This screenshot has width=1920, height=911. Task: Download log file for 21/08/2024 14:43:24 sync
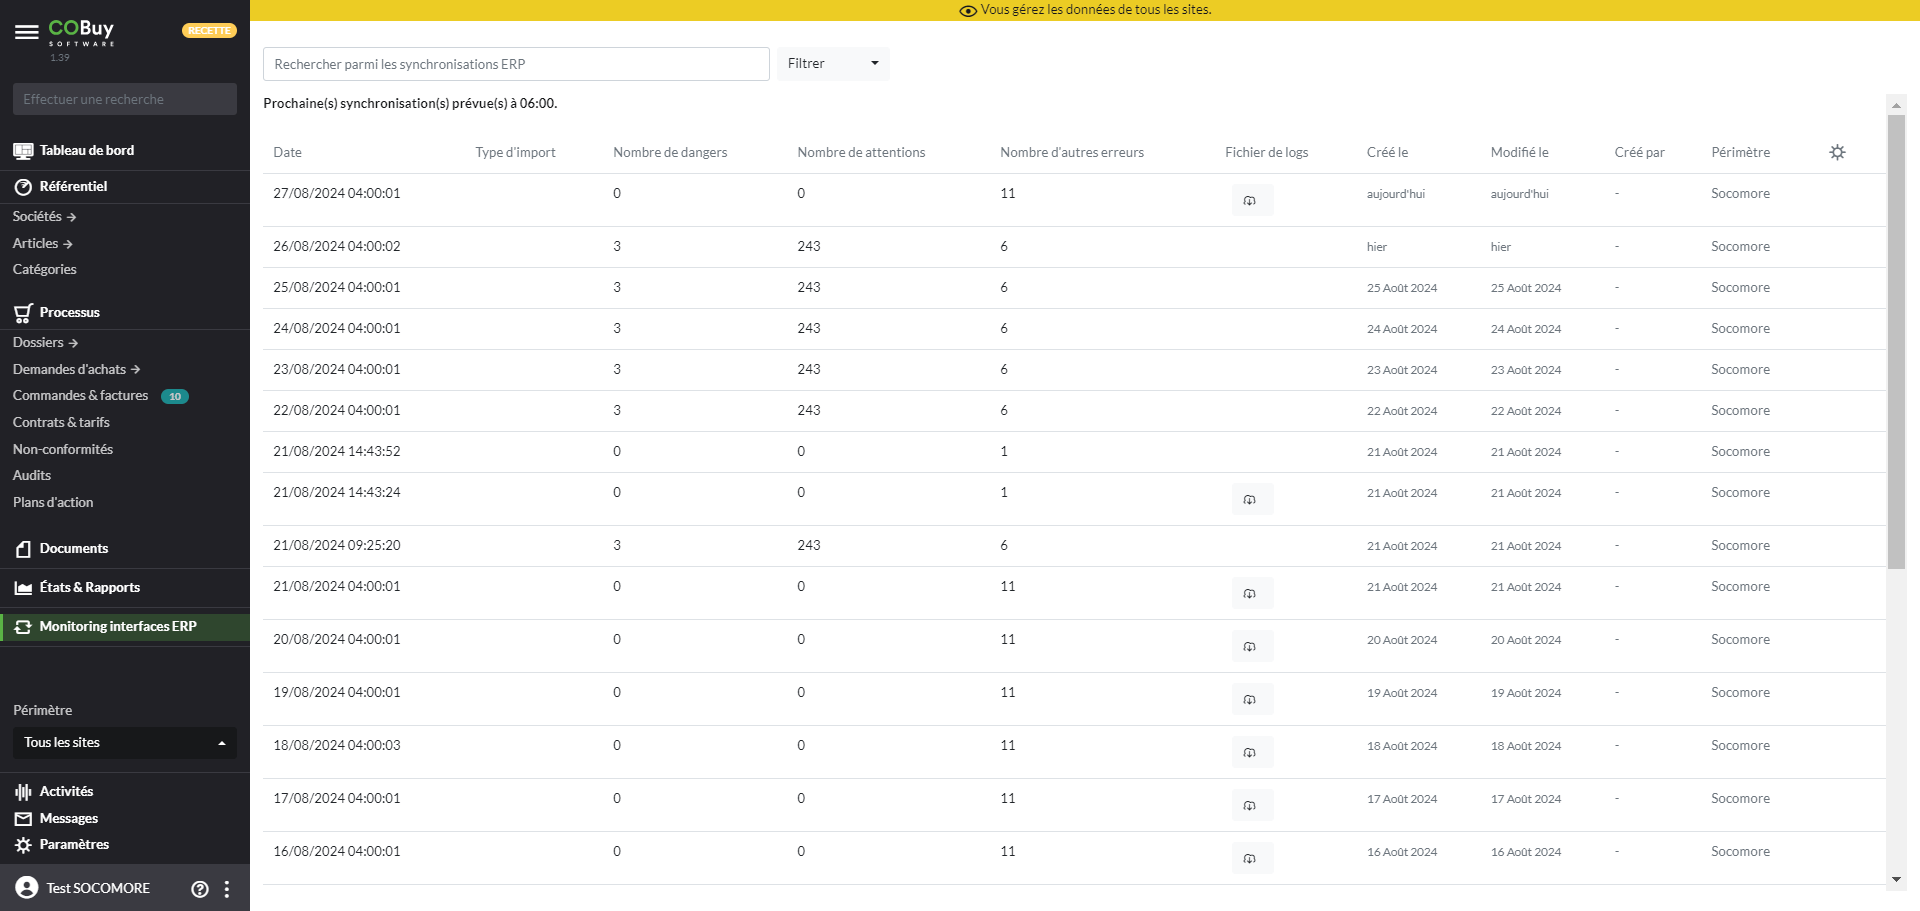(1250, 500)
